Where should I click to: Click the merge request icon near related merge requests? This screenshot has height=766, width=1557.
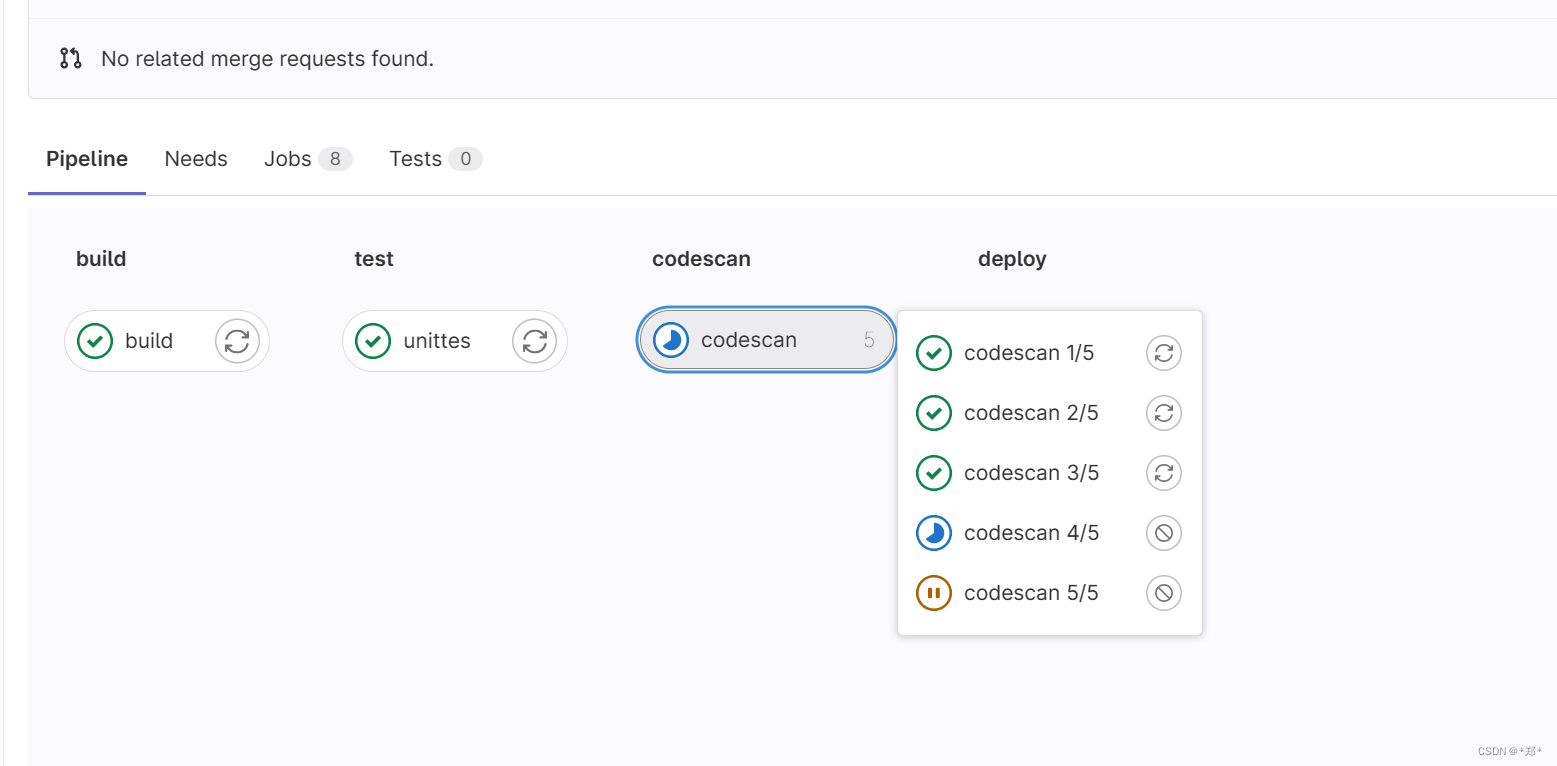[69, 58]
